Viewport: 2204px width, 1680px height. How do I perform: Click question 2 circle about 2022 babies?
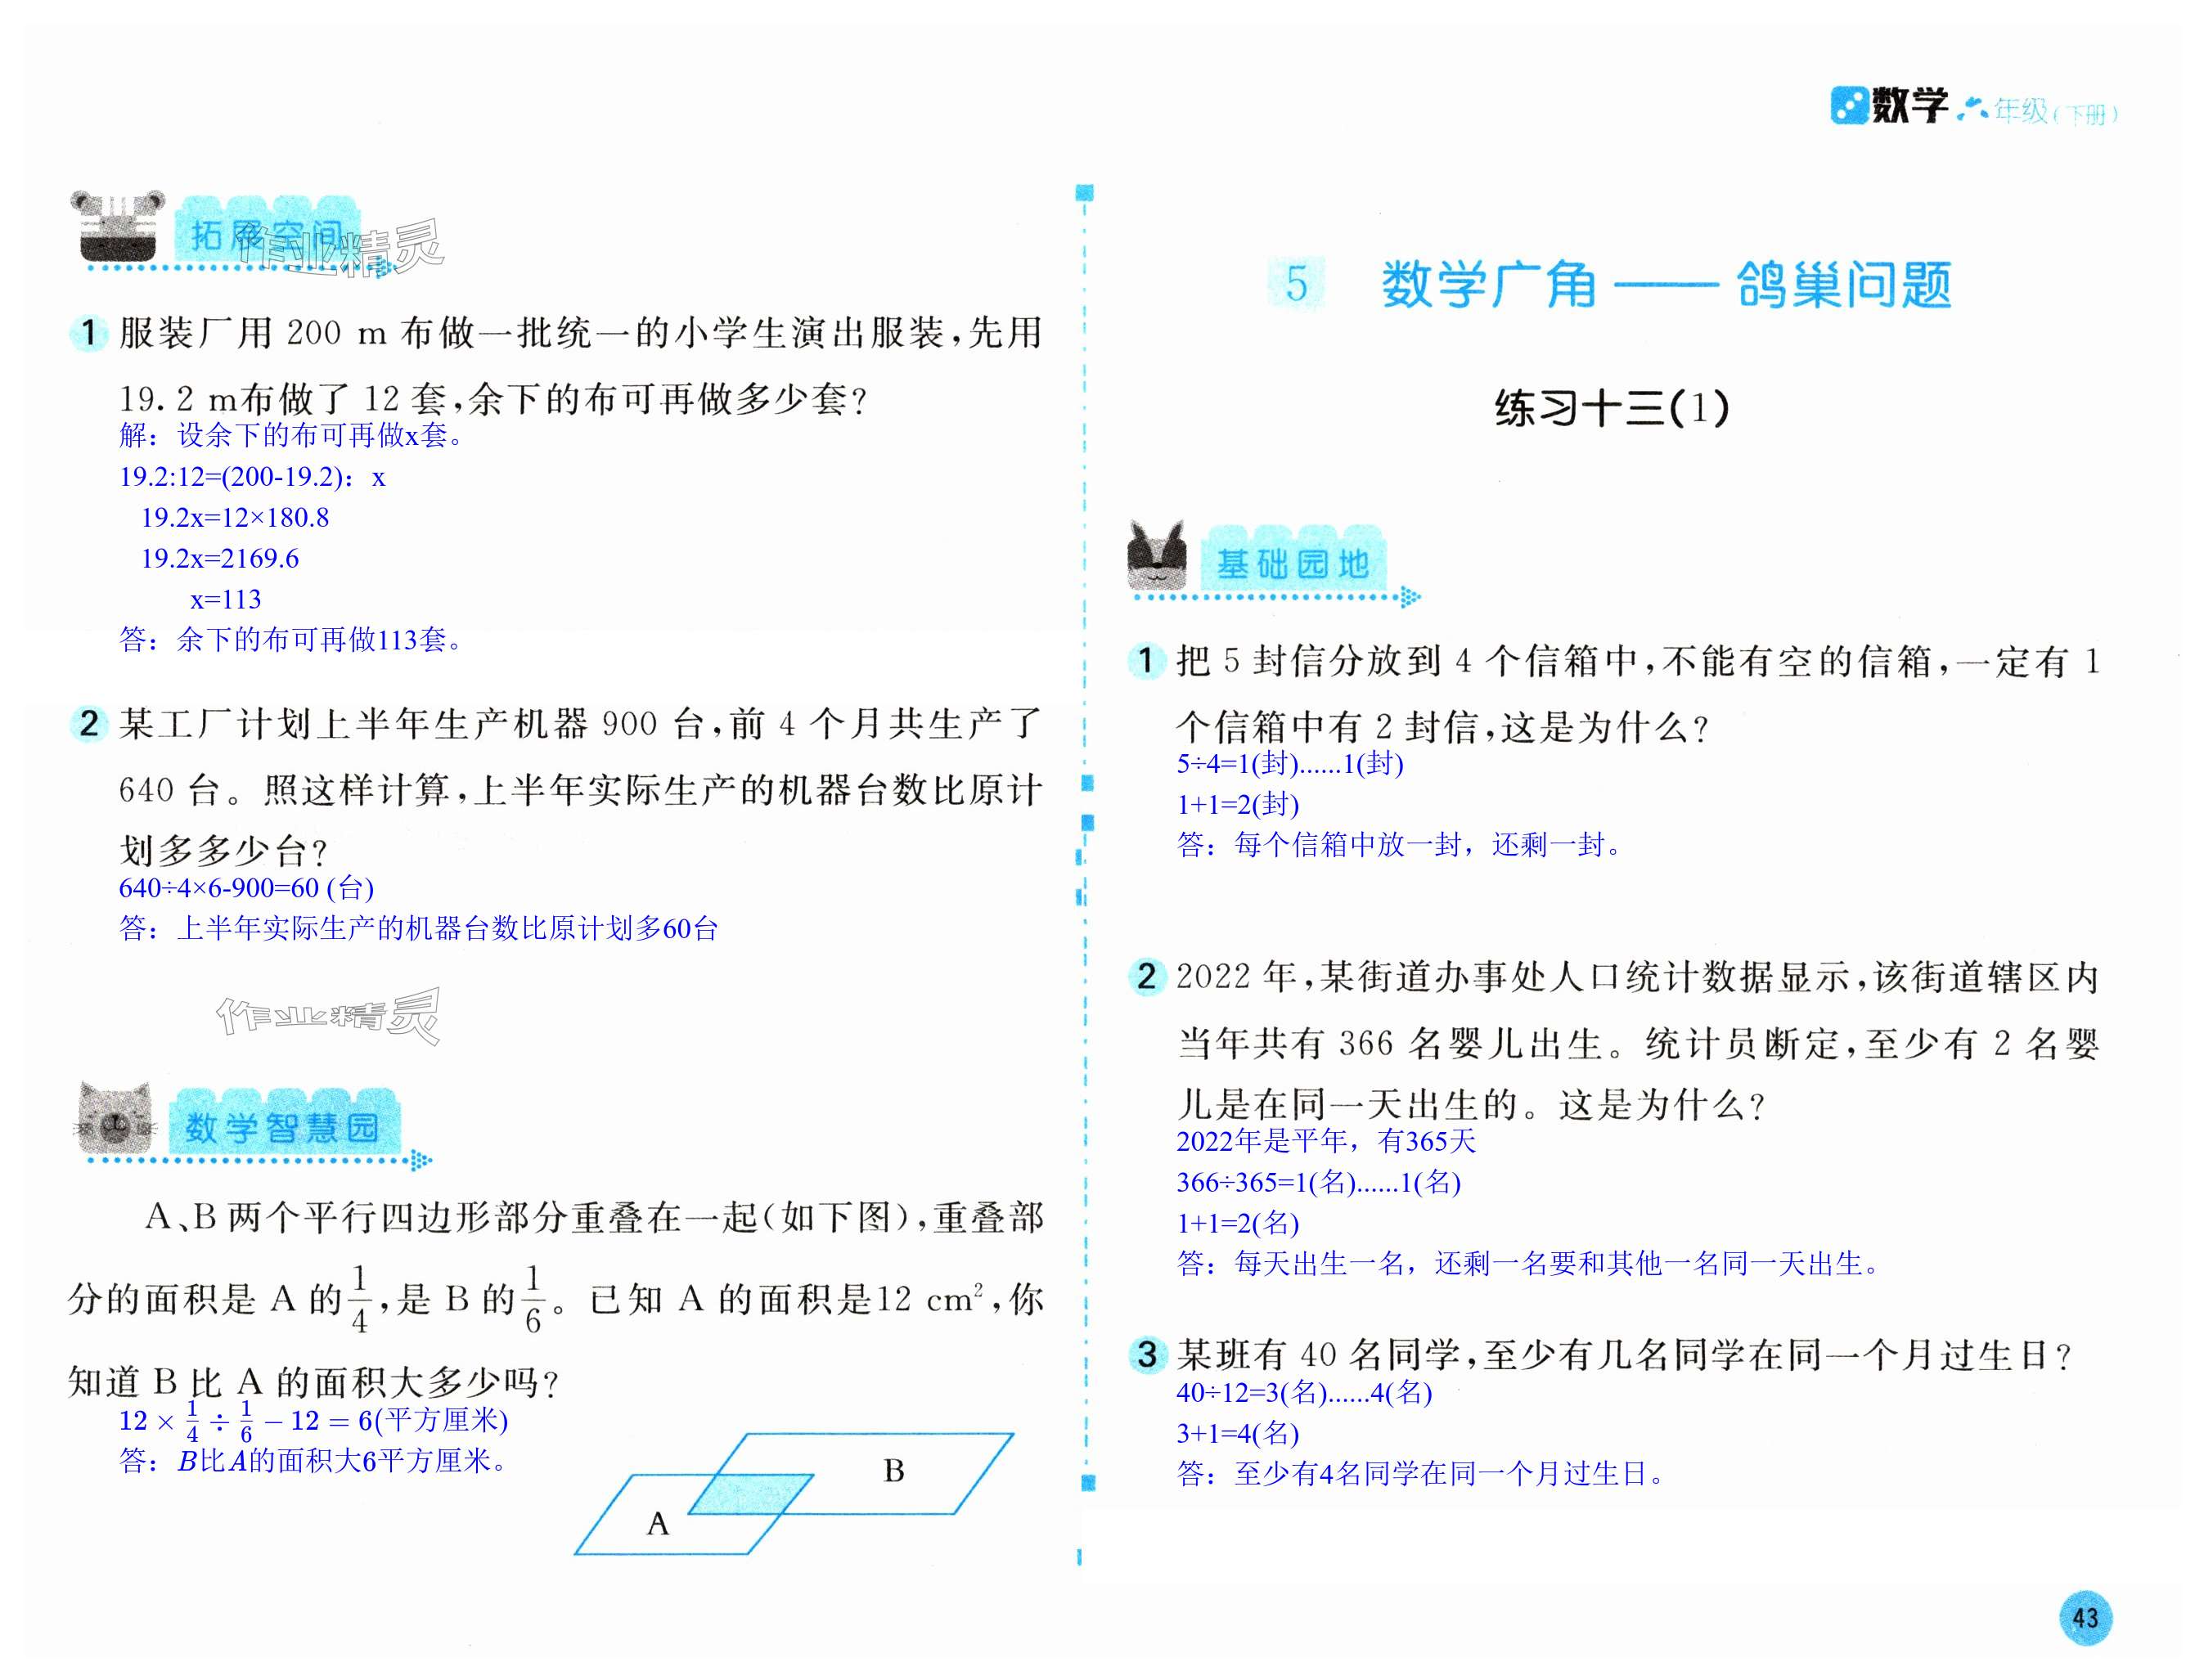click(1147, 976)
